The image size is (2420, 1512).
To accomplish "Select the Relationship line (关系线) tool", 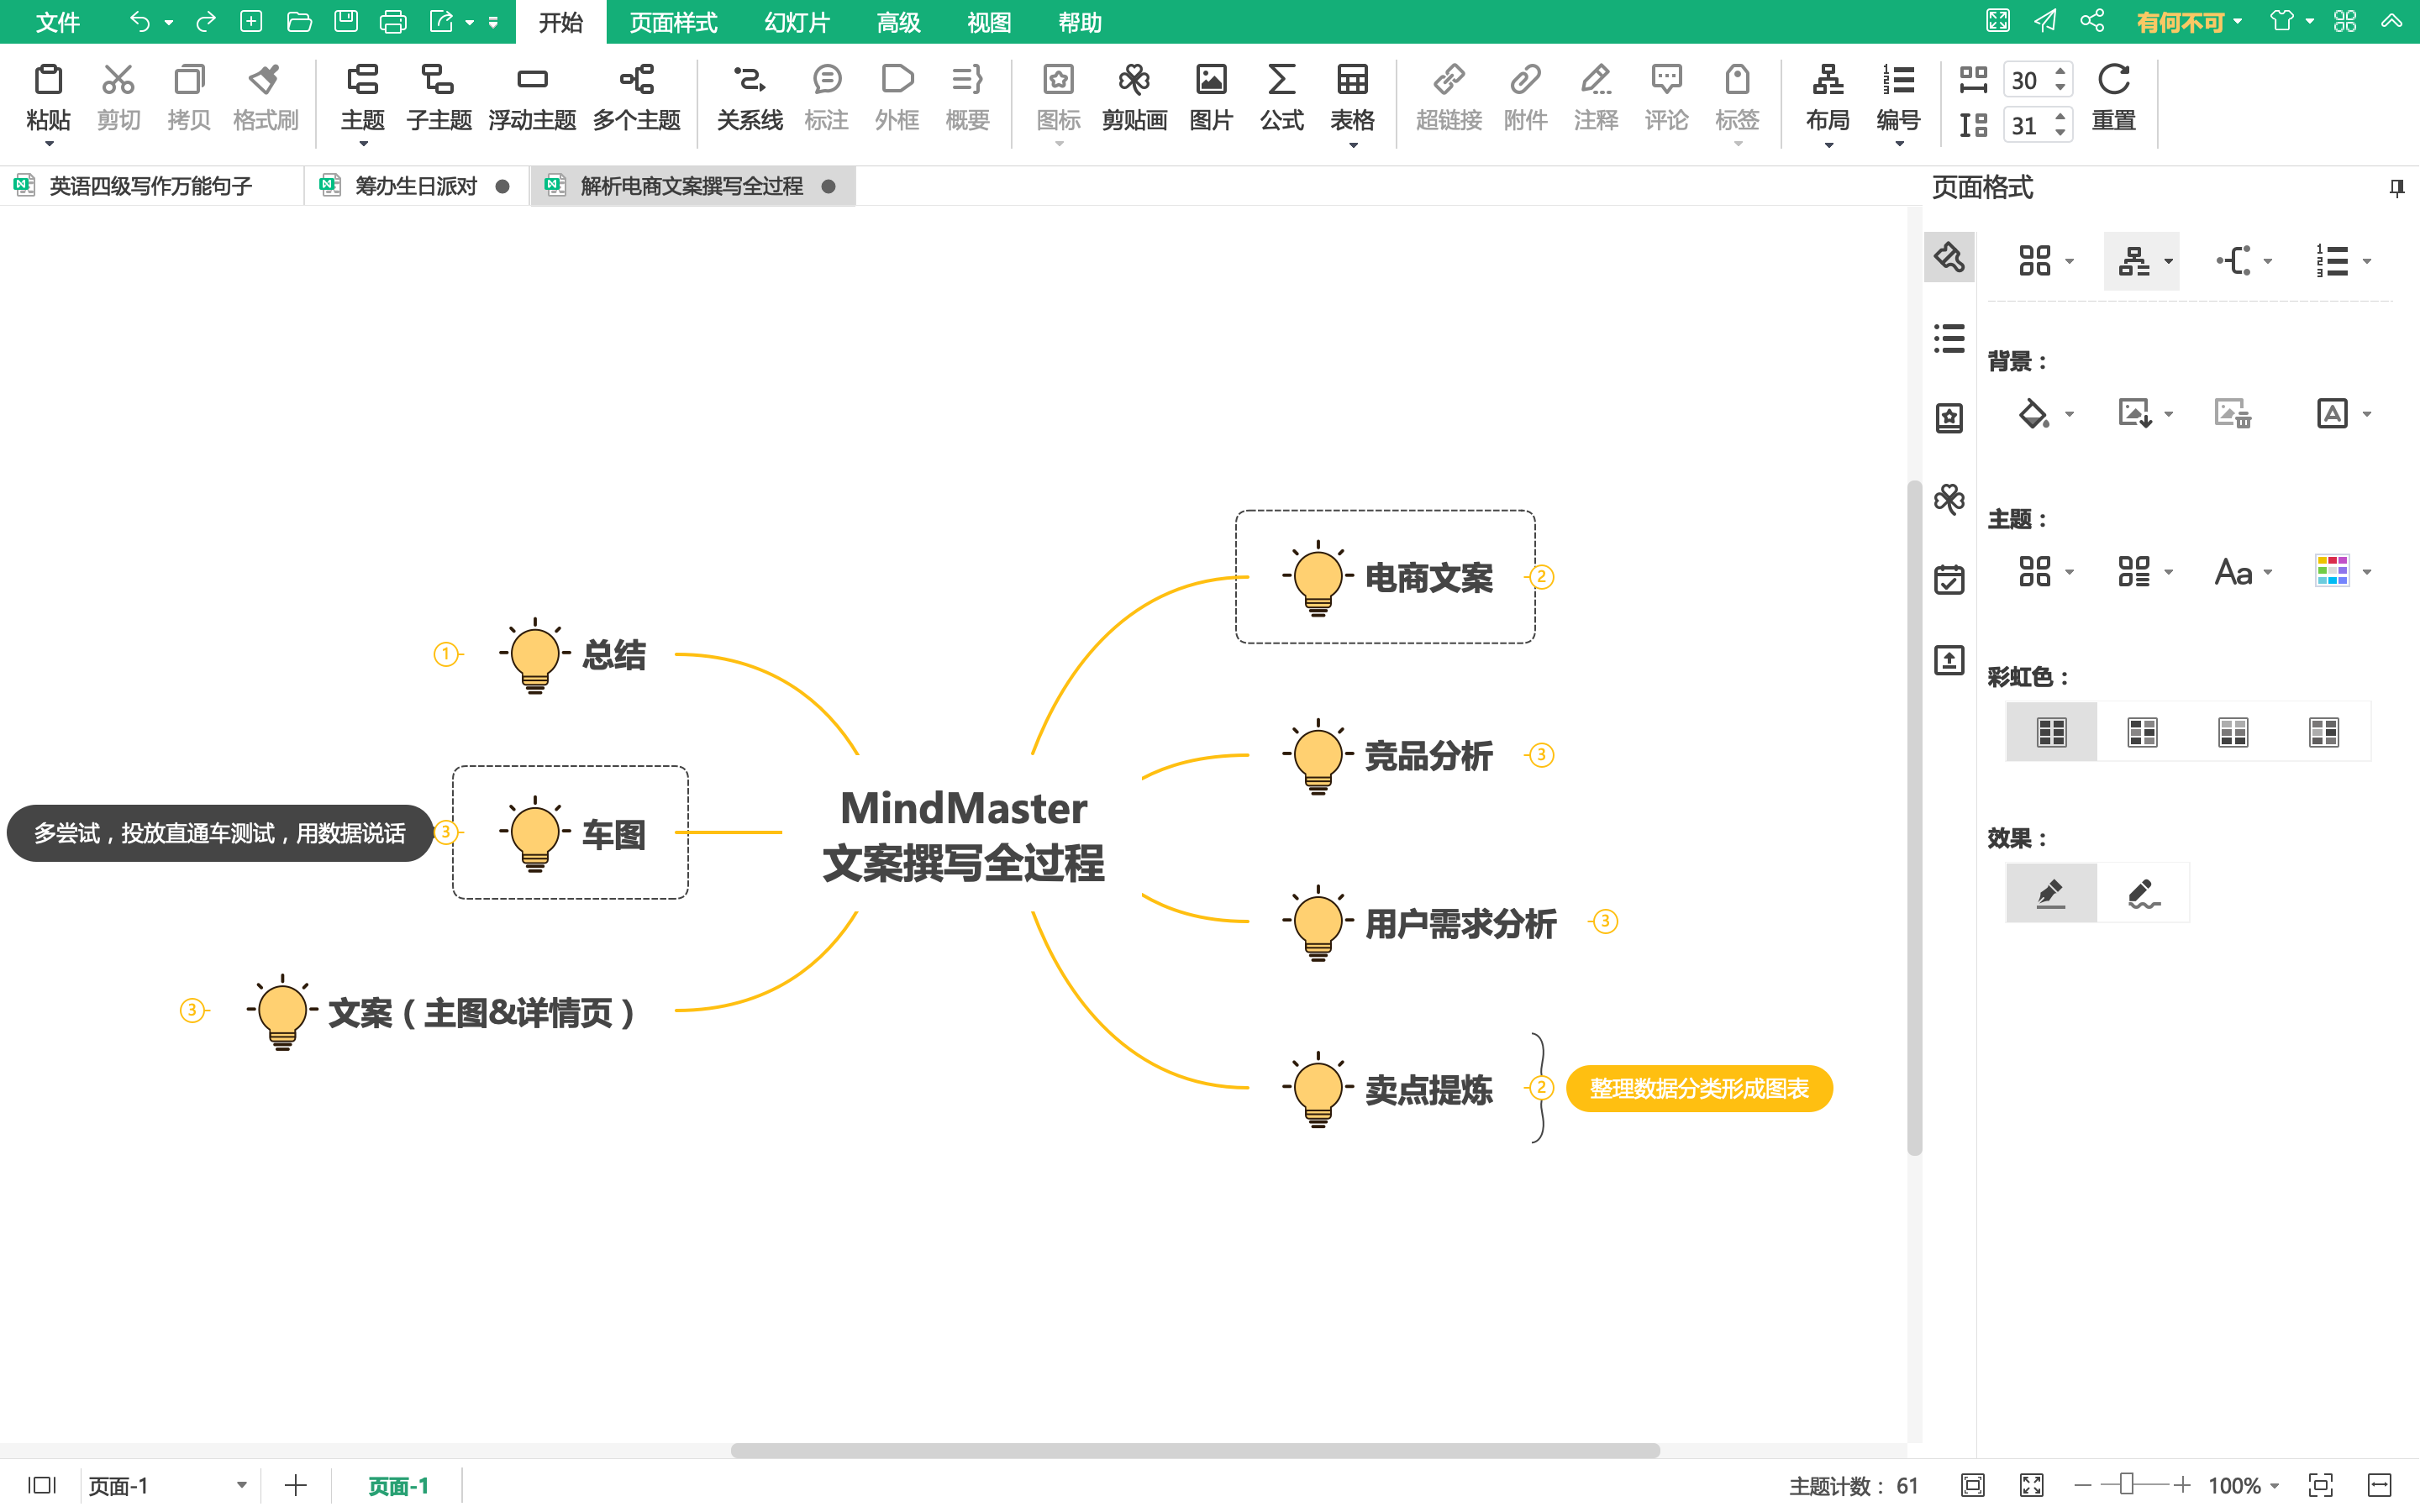I will [749, 97].
